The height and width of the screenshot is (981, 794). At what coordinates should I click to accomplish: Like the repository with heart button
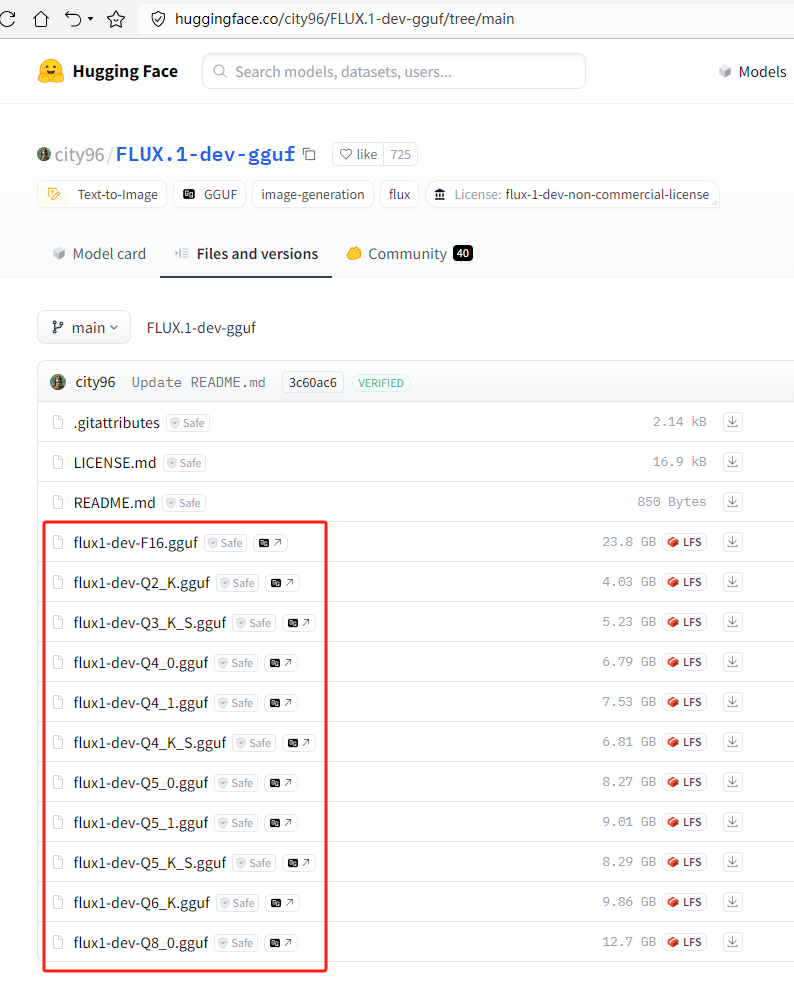pos(359,154)
